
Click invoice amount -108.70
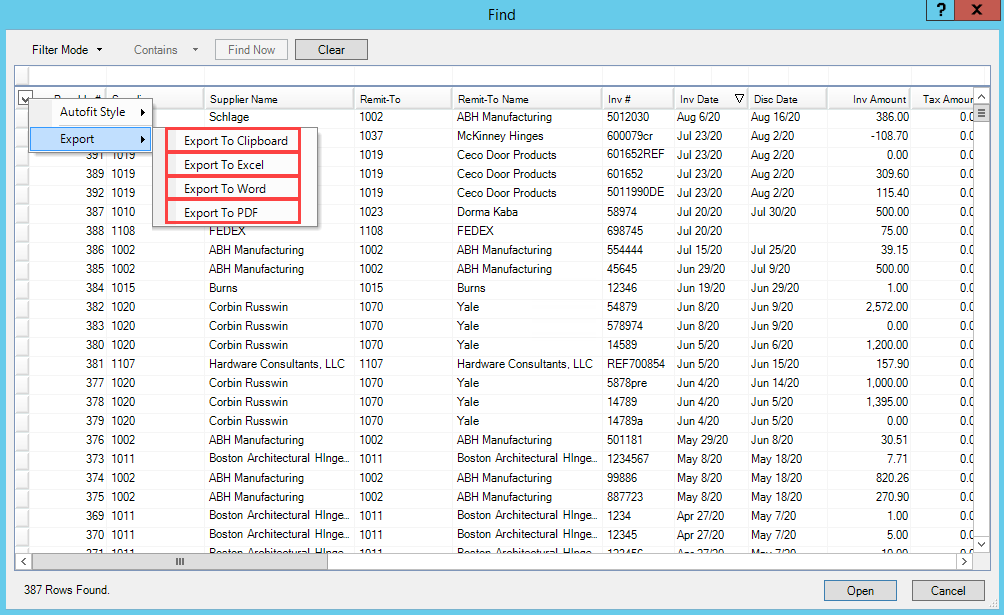[889, 136]
